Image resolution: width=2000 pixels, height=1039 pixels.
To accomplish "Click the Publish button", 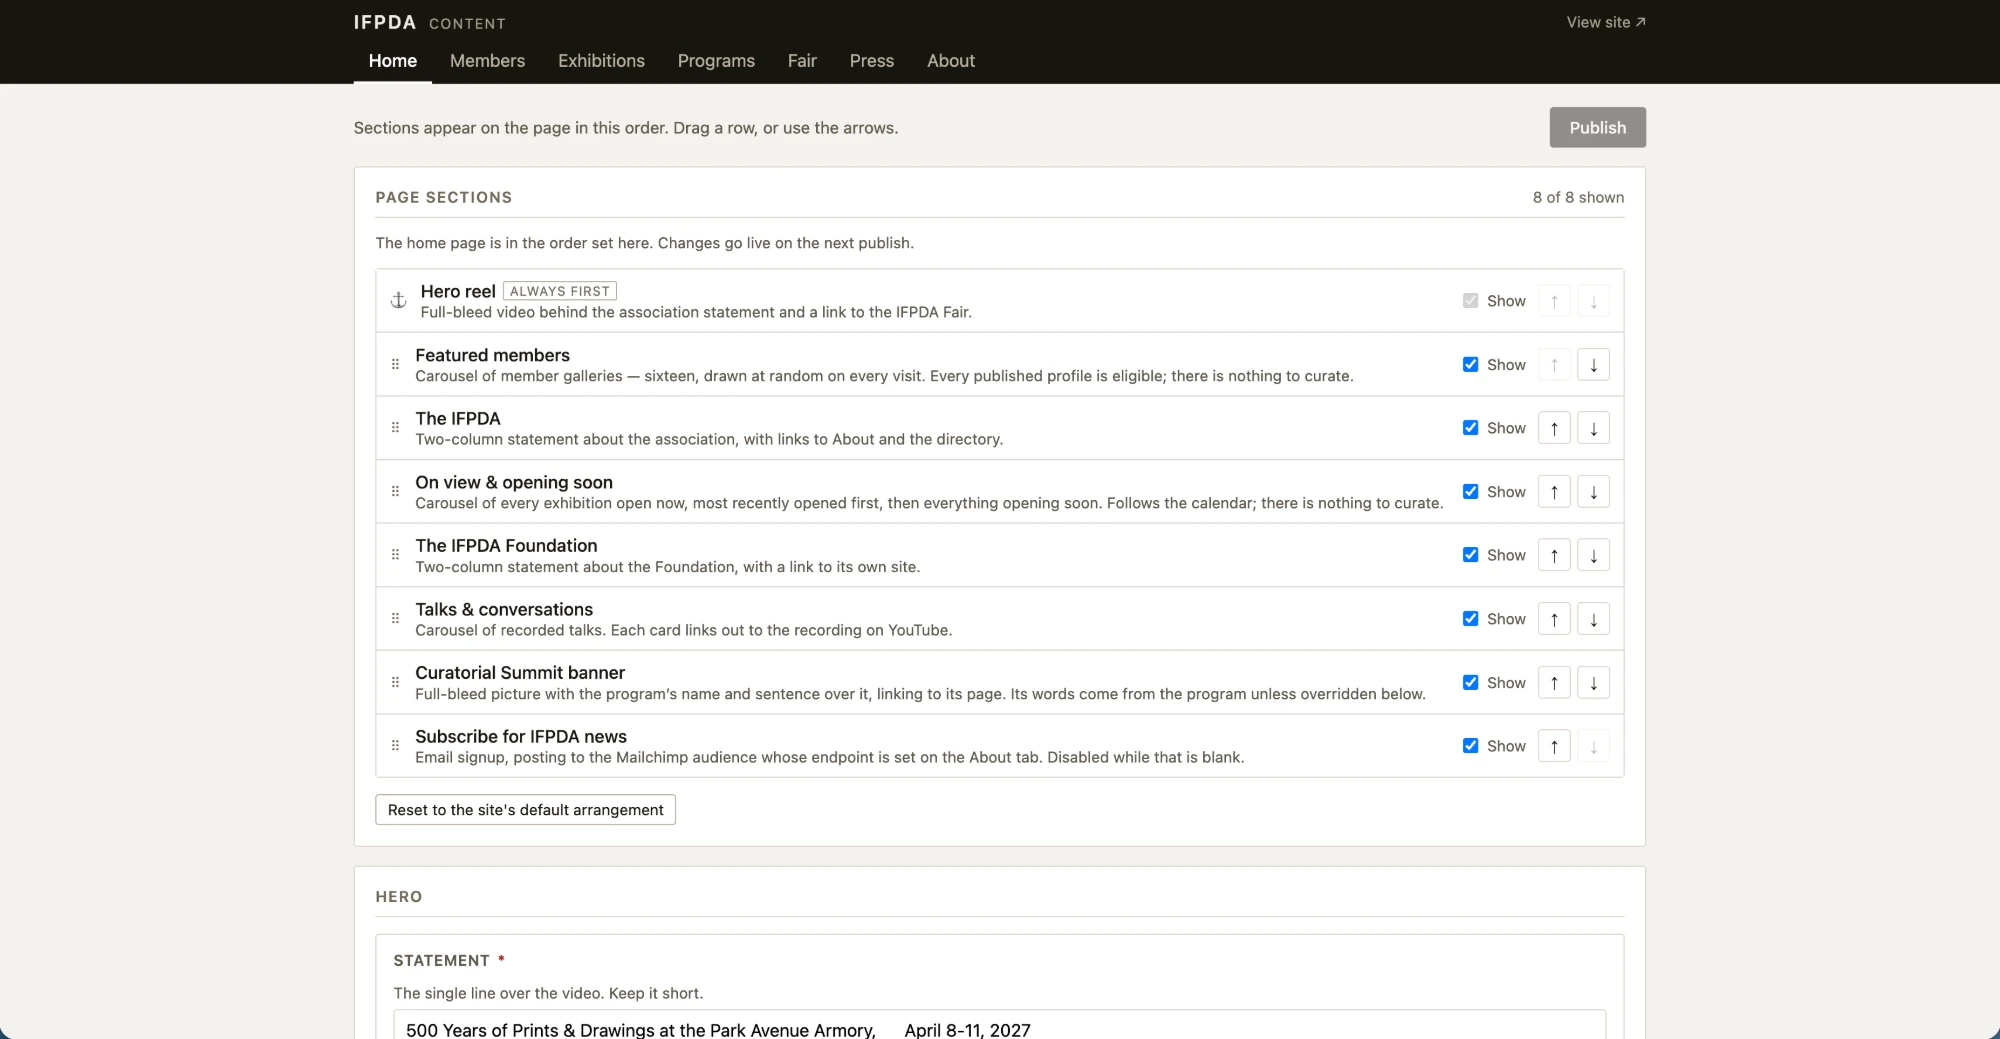I will click(x=1597, y=128).
